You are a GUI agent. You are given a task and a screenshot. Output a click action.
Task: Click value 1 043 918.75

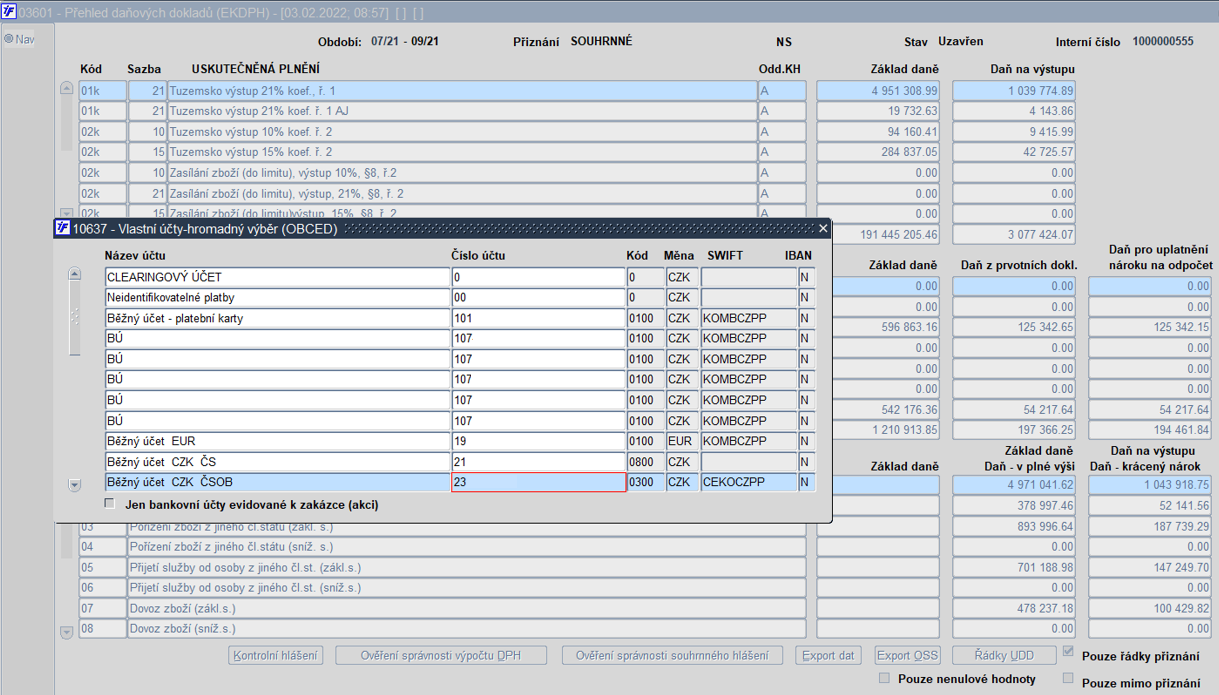tap(1149, 485)
